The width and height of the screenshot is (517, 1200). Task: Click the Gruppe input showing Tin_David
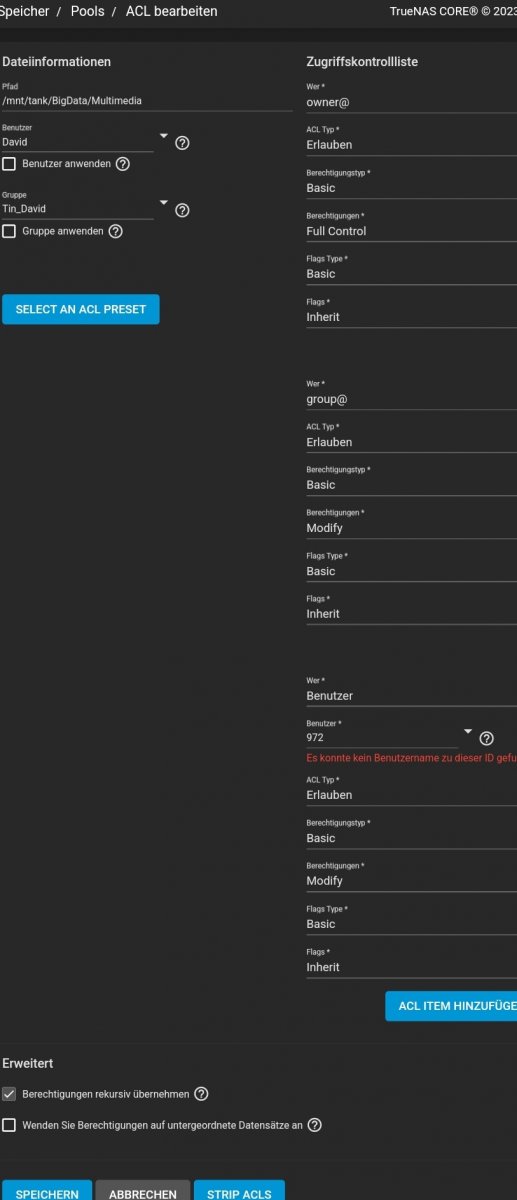(78, 209)
